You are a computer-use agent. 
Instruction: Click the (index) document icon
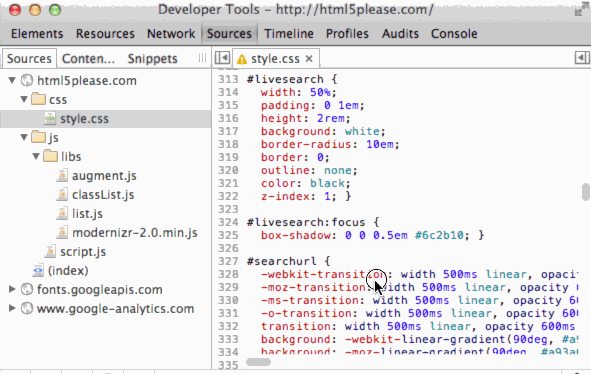coord(38,271)
